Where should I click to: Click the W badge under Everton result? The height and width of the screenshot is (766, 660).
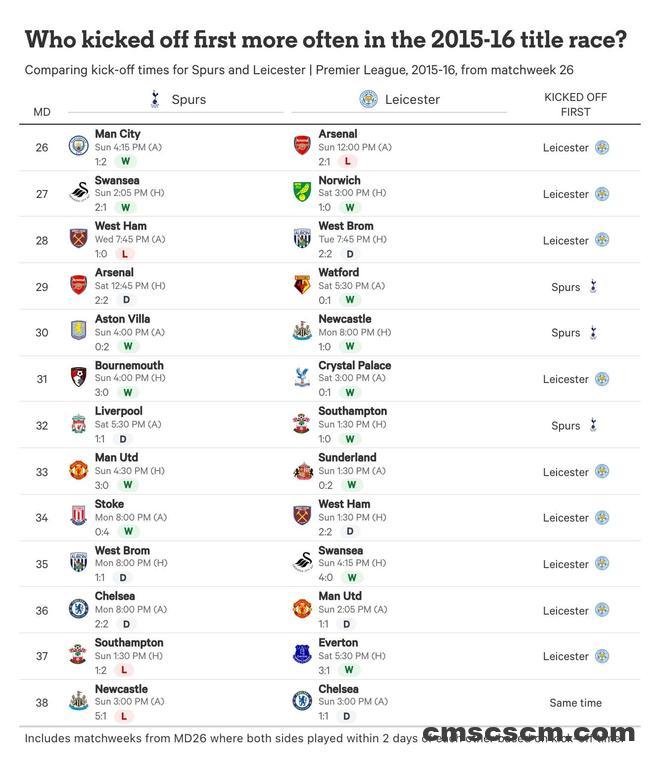tap(348, 670)
